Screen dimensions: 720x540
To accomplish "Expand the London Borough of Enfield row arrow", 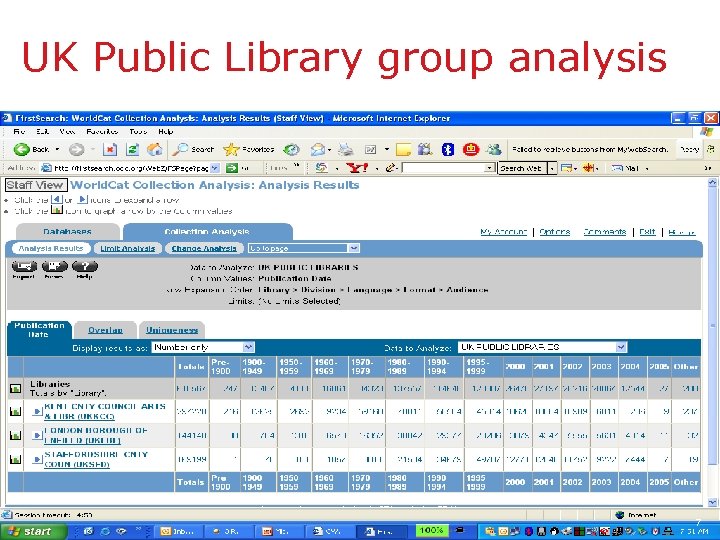I will 37,435.
